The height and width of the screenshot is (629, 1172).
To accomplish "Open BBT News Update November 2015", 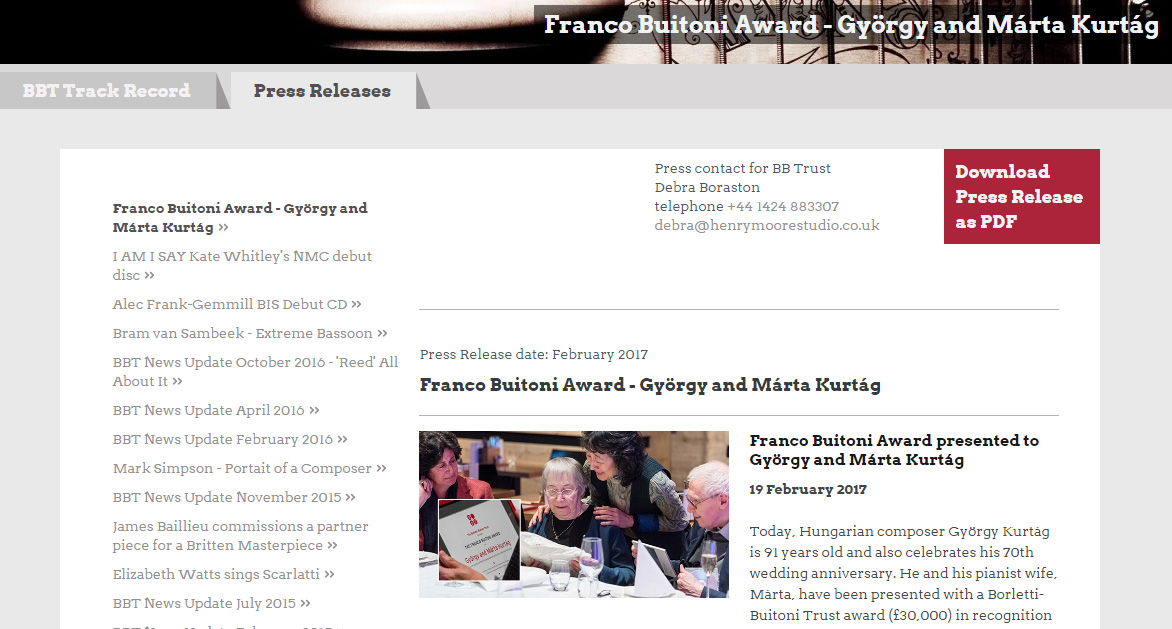I will click(x=234, y=498).
